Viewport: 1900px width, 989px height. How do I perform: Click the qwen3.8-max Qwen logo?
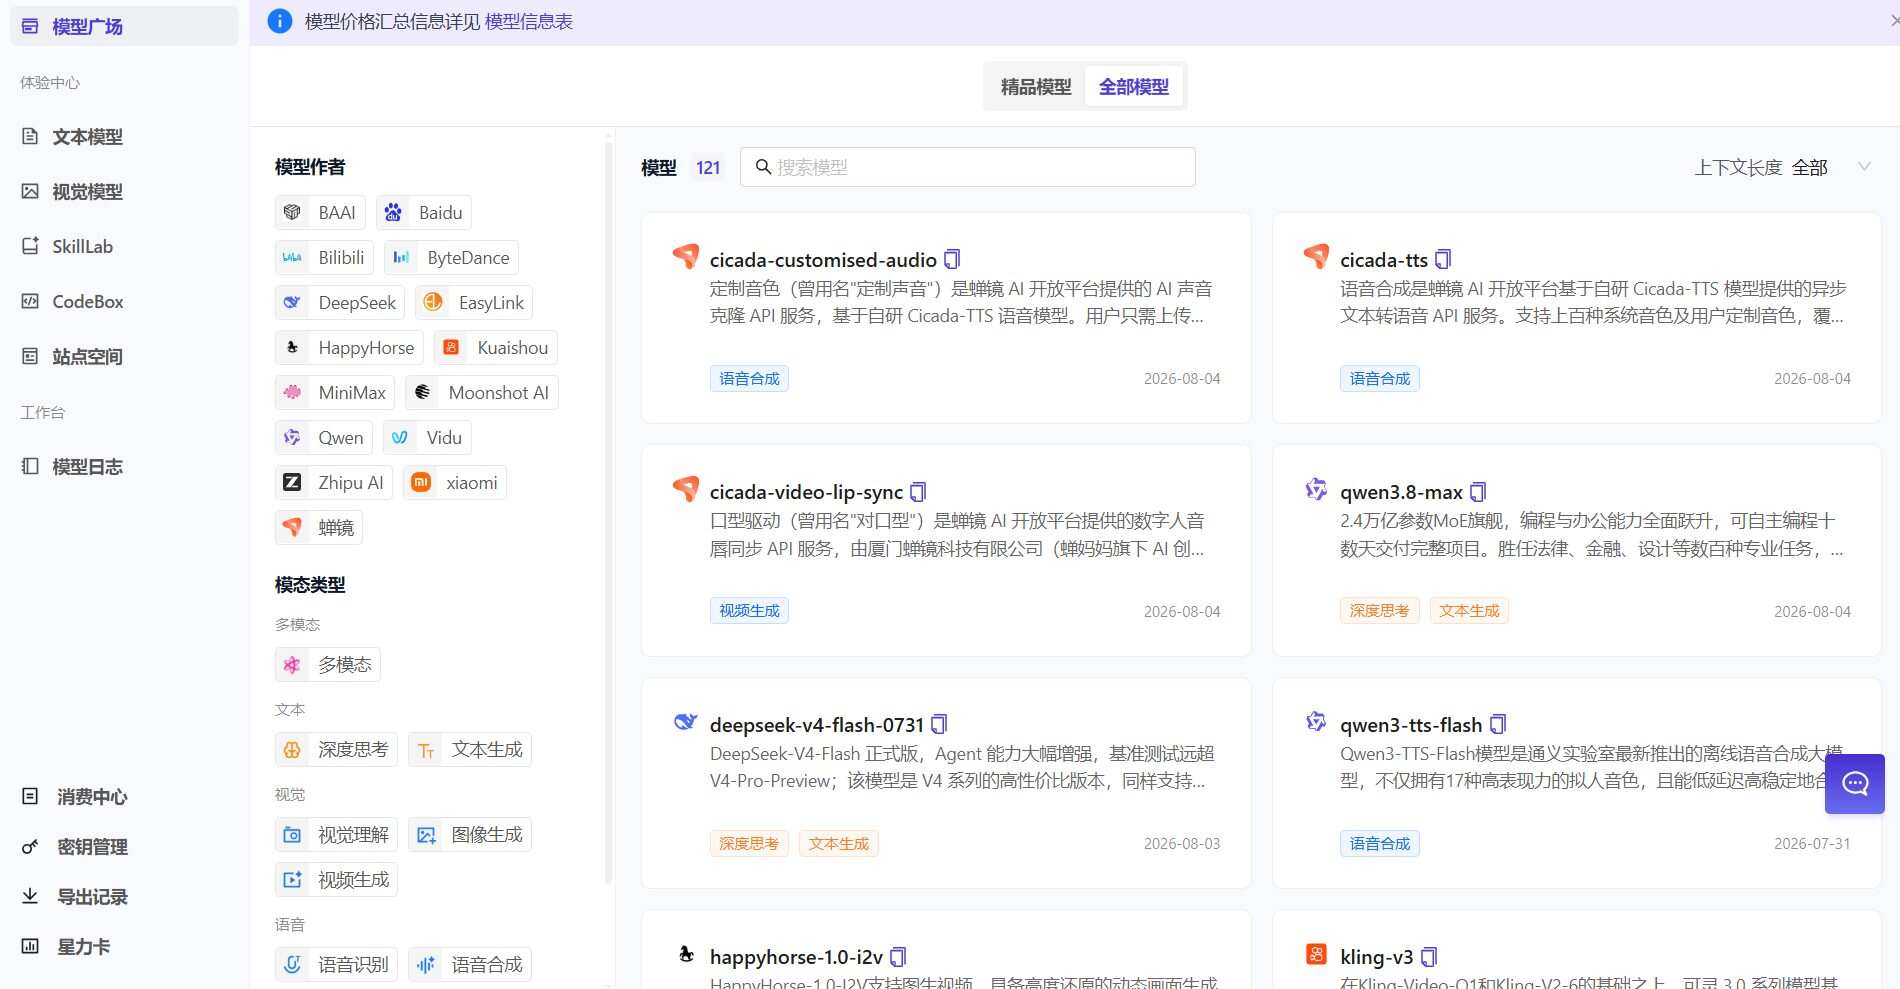click(x=1316, y=489)
